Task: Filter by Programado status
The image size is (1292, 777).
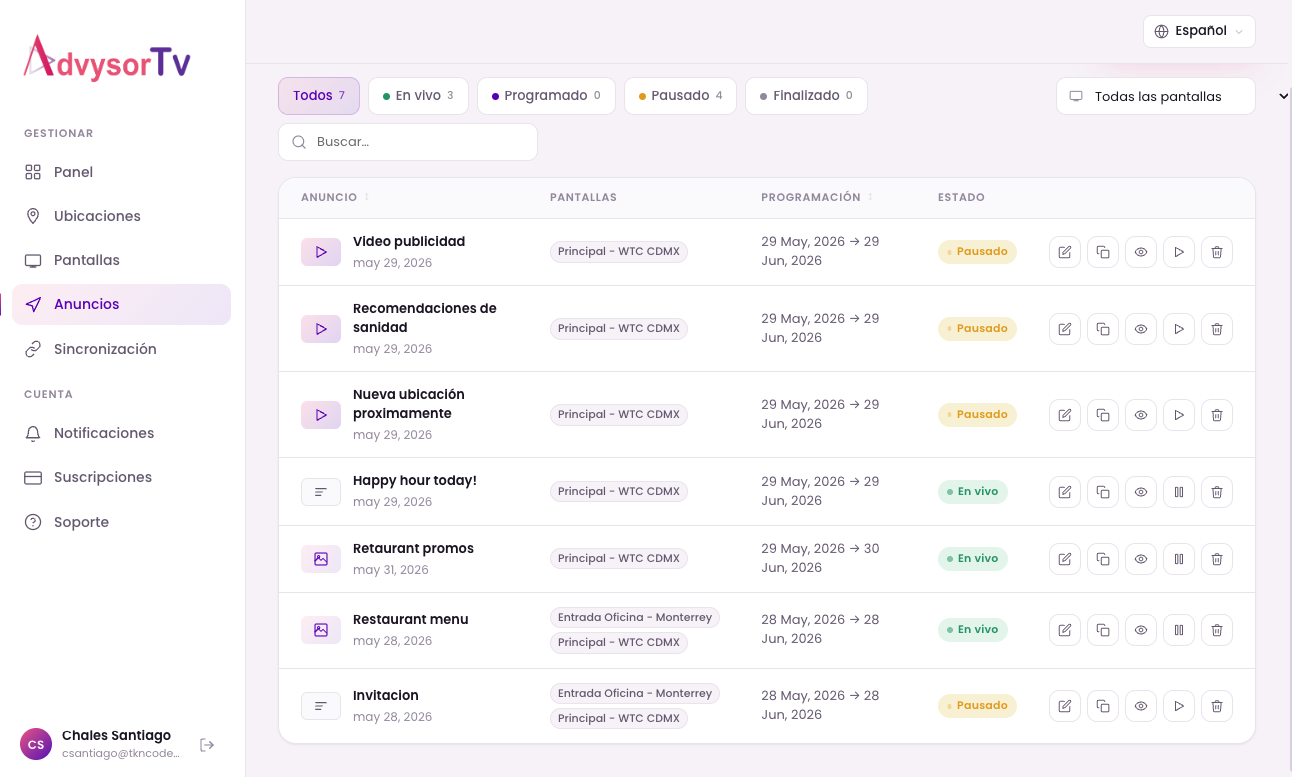Action: [x=546, y=96]
